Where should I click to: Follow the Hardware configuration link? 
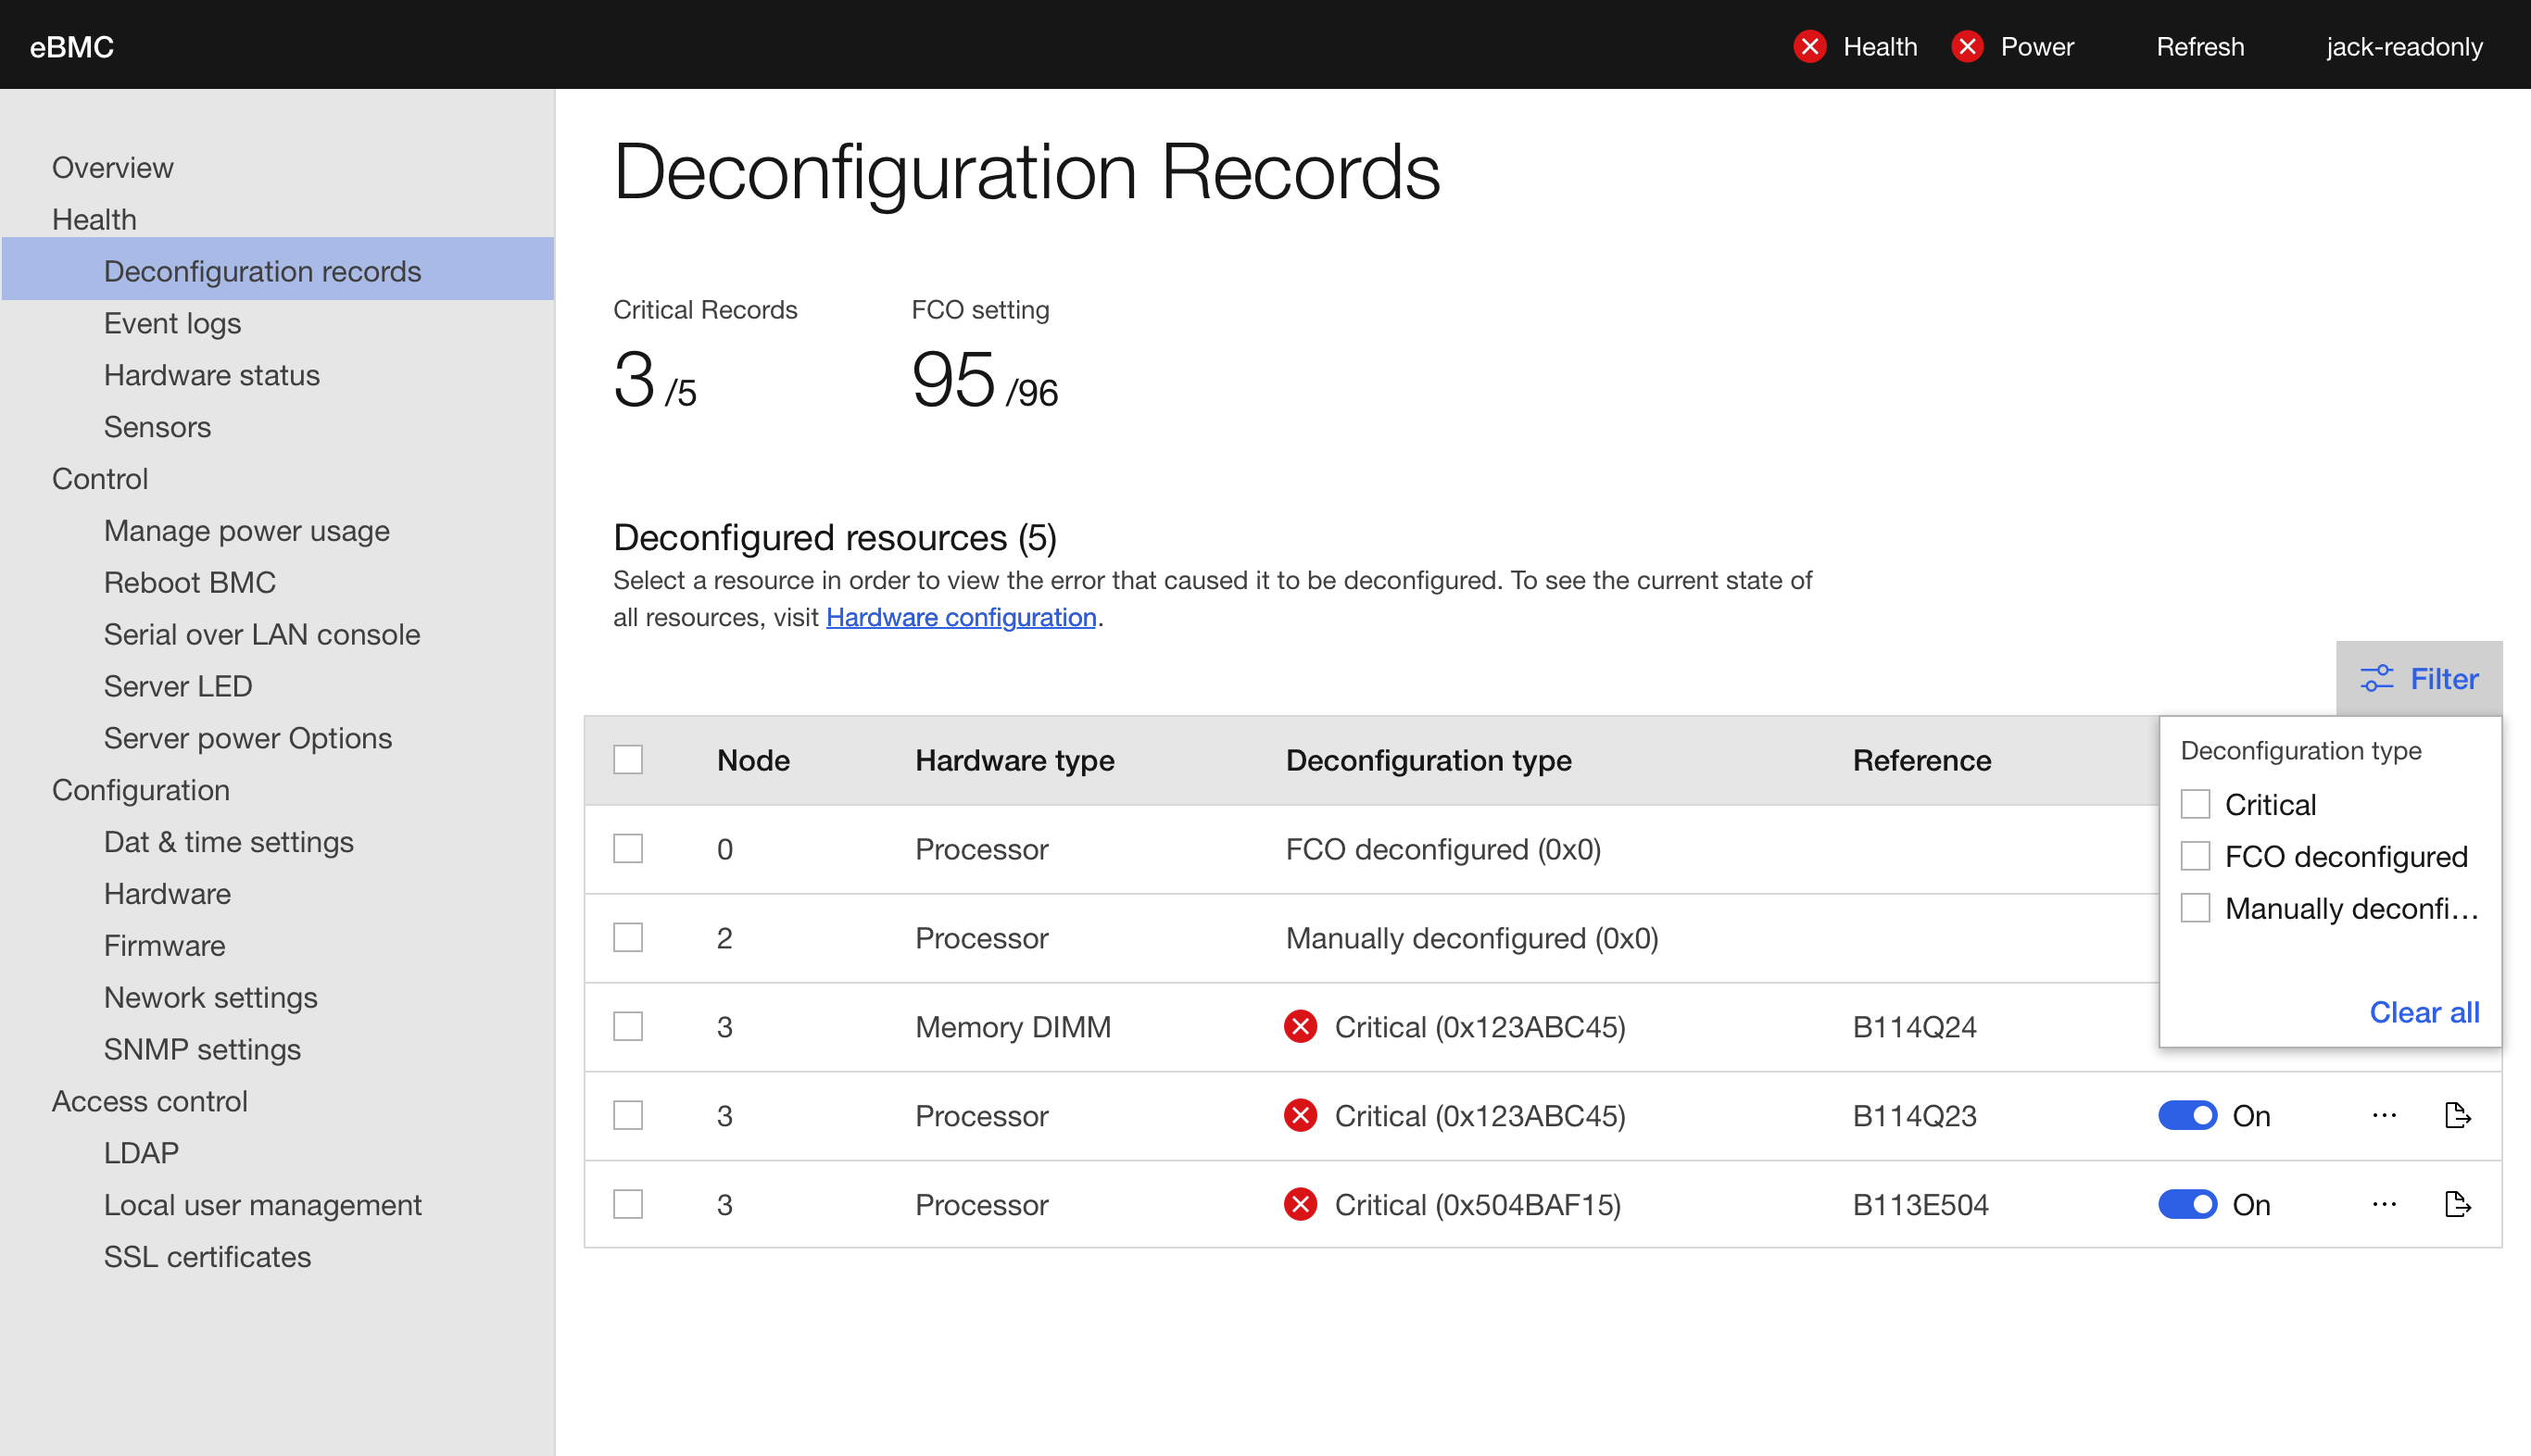(x=960, y=617)
